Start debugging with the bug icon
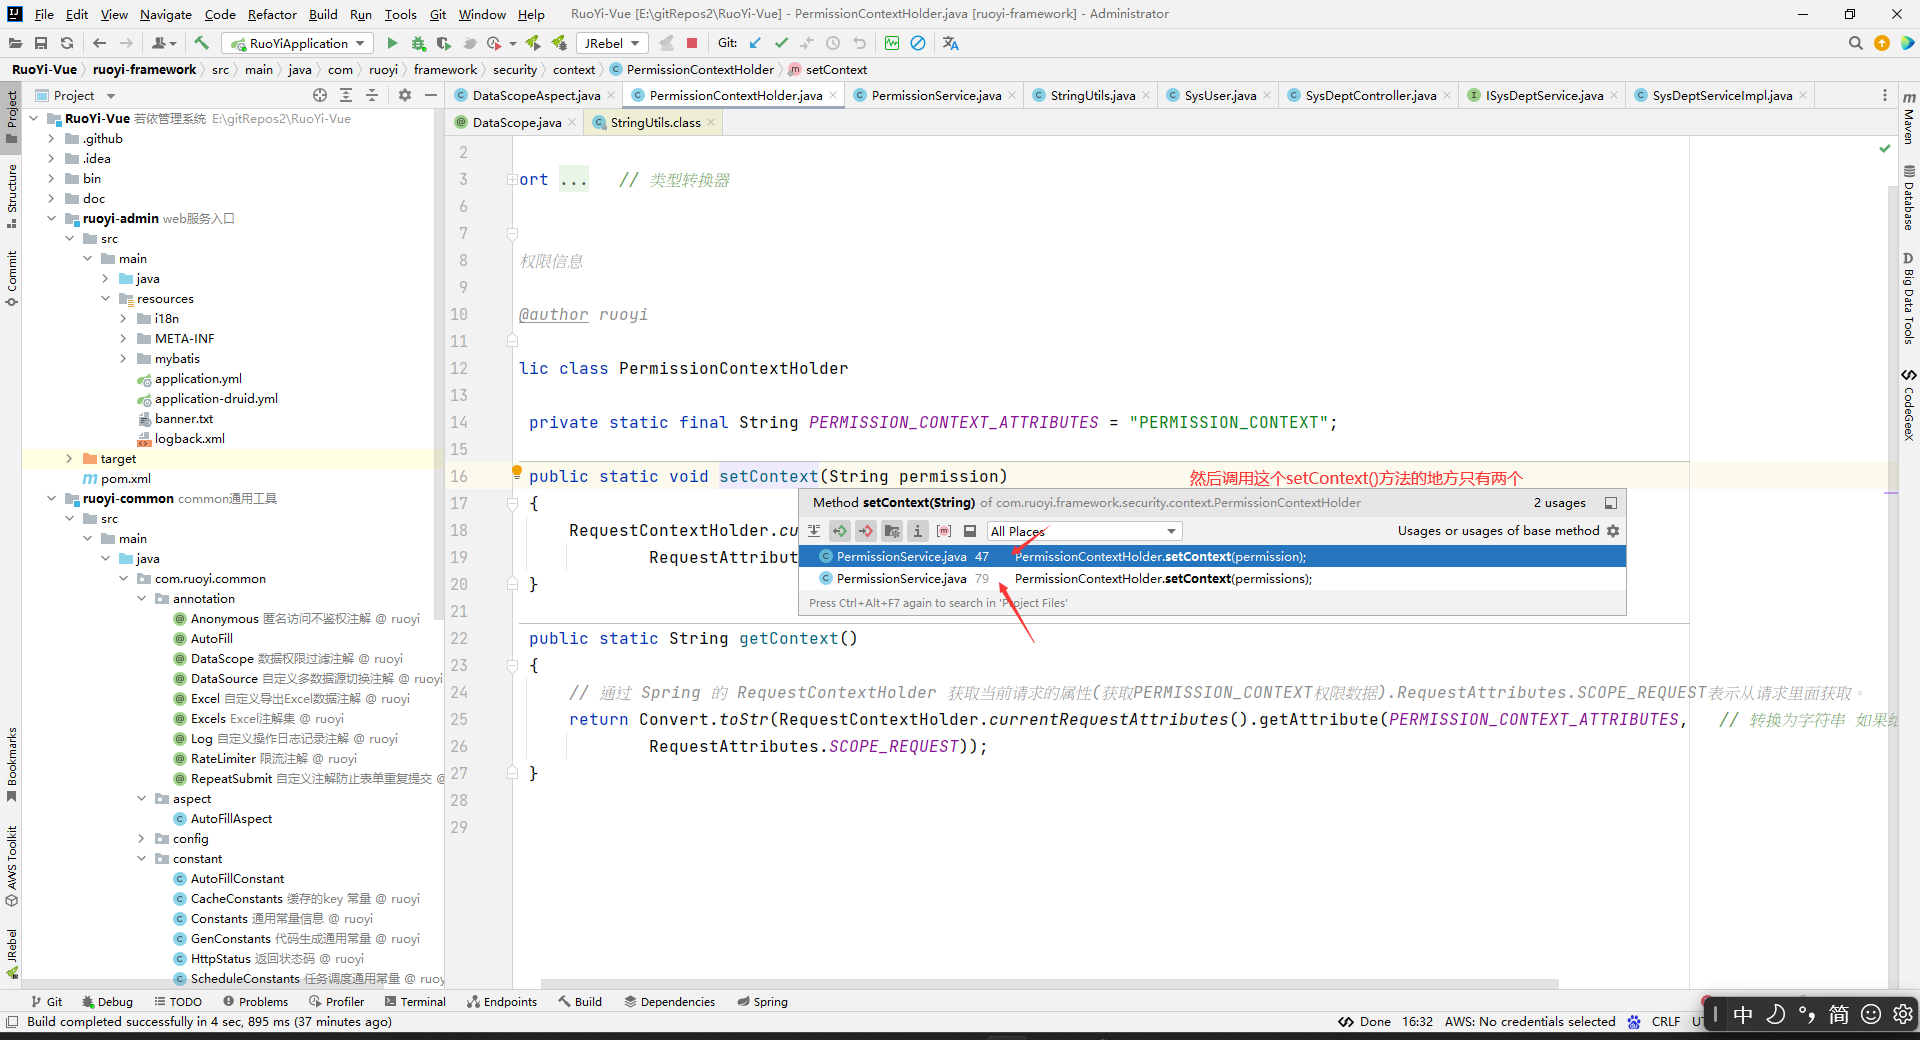The height and width of the screenshot is (1040, 1920). coord(418,43)
